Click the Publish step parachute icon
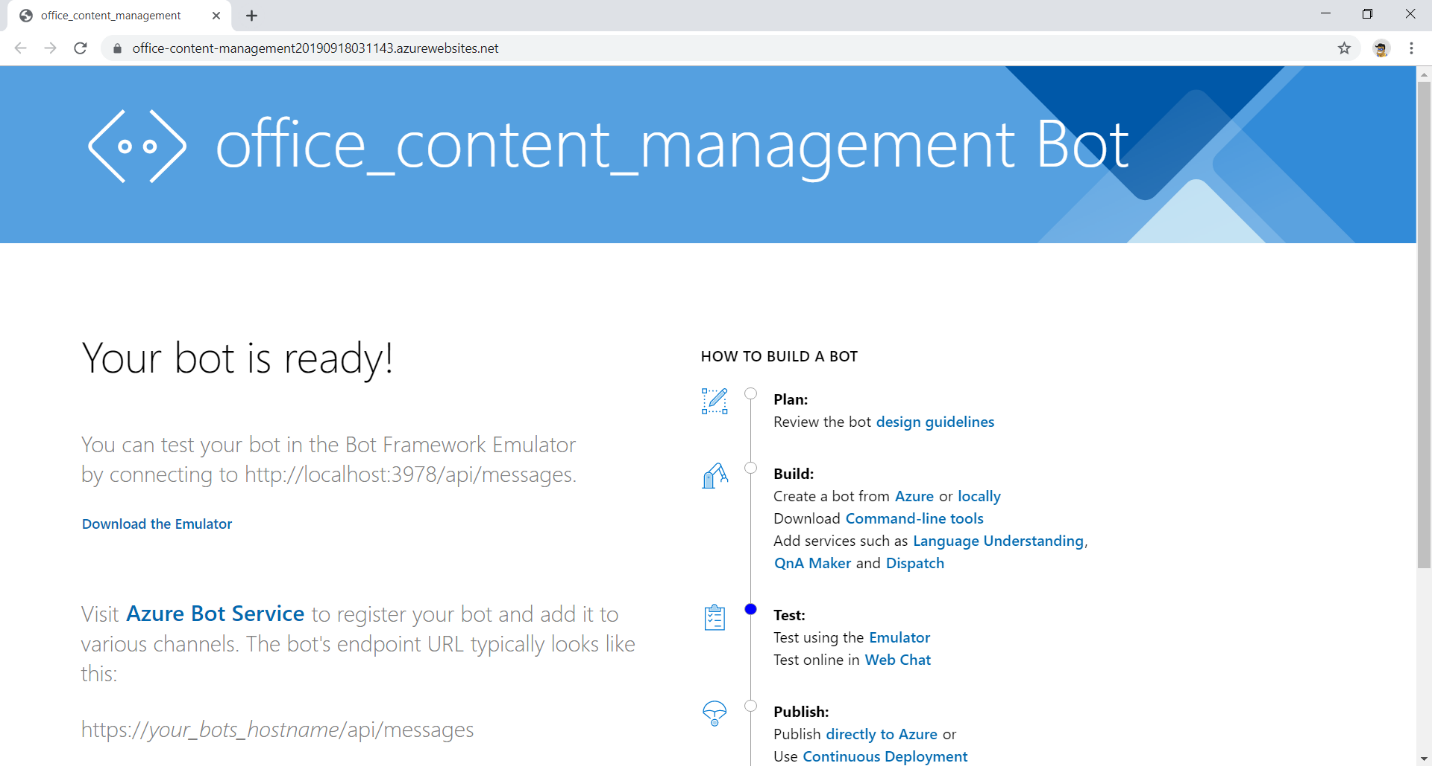This screenshot has height=766, width=1432. (x=714, y=713)
